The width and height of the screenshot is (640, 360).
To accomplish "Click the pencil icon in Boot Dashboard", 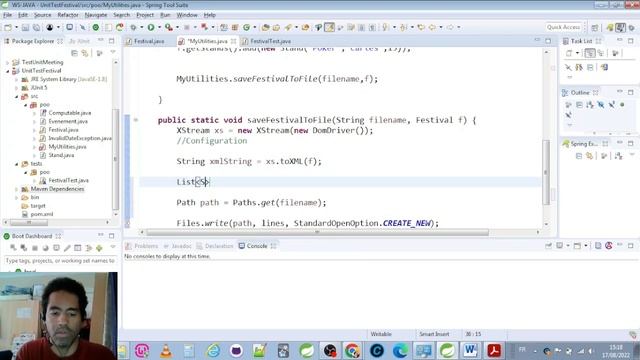I will tap(67, 248).
